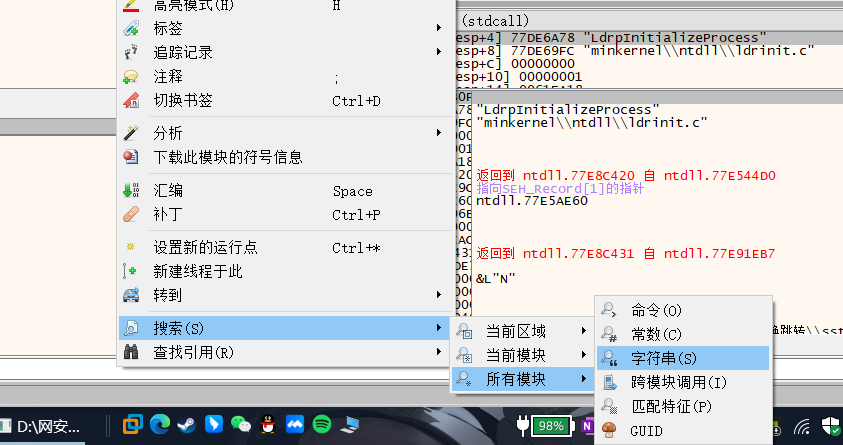
Task: Choose 匹配特征(P) search option
Action: pyautogui.click(x=683, y=406)
